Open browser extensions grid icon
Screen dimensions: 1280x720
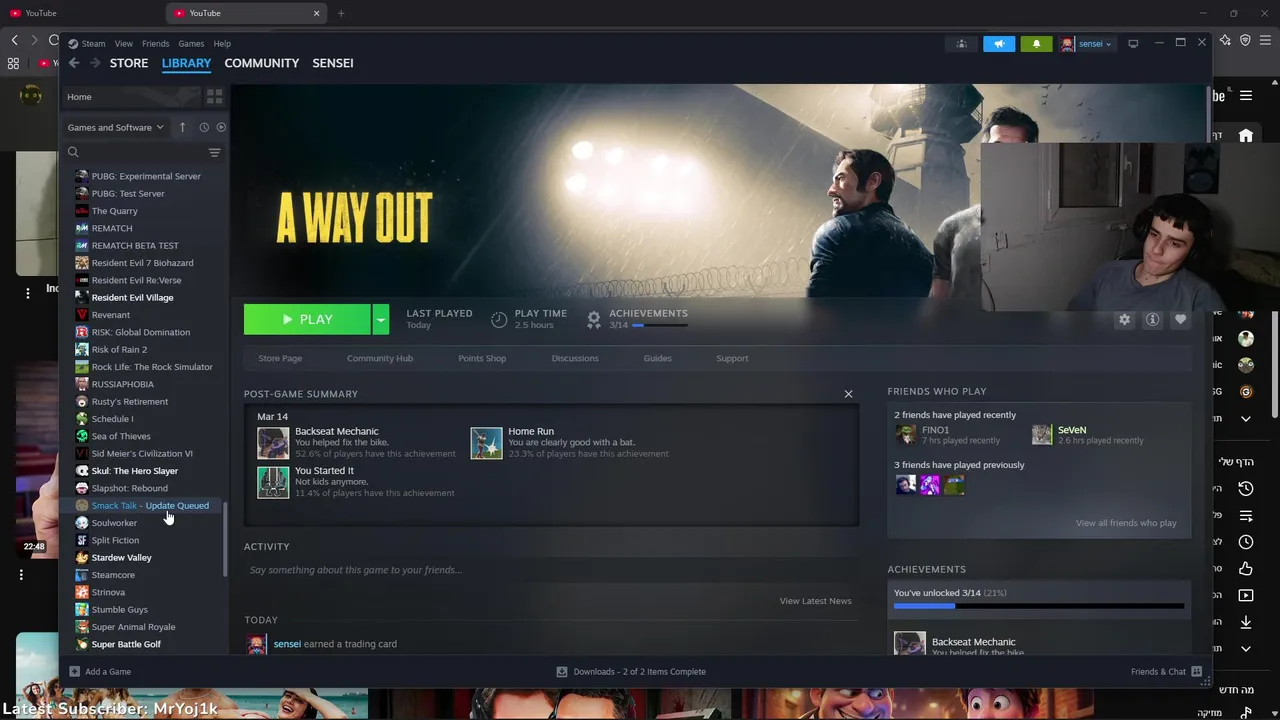click(13, 63)
